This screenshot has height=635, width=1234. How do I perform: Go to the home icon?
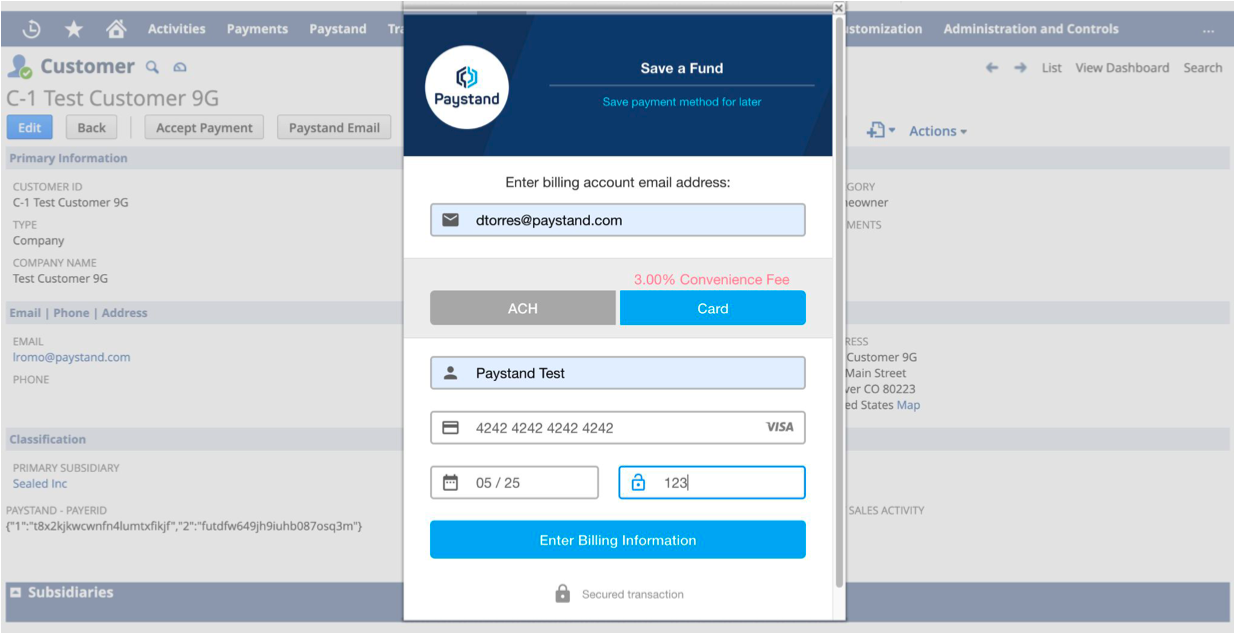[116, 29]
